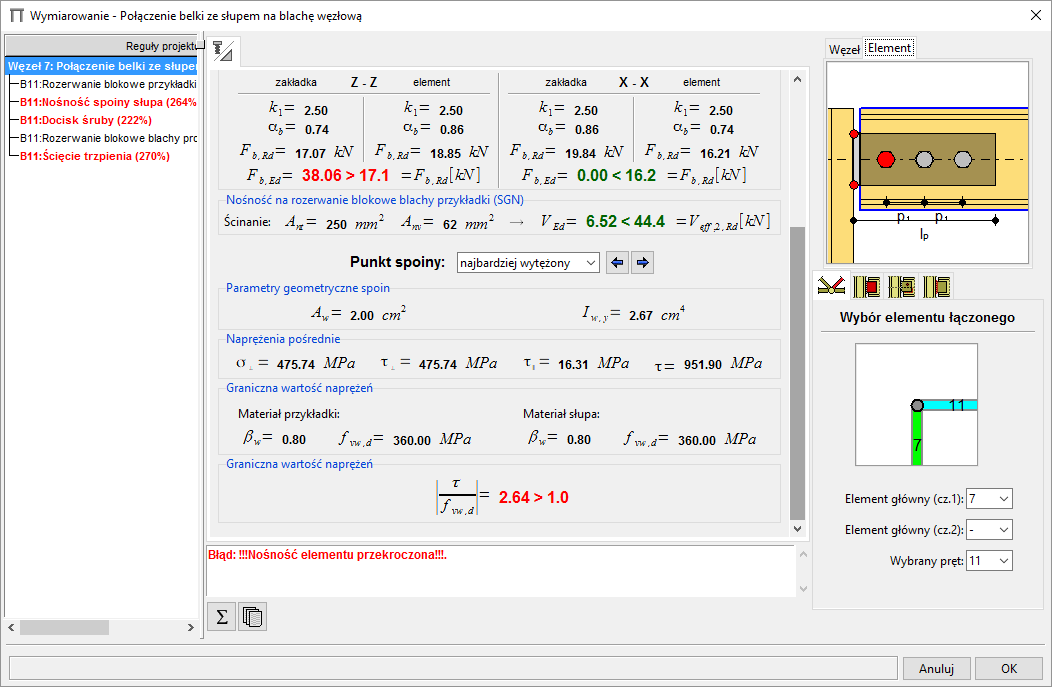Click the copy documents icon button
This screenshot has width=1052, height=687.
tap(254, 617)
